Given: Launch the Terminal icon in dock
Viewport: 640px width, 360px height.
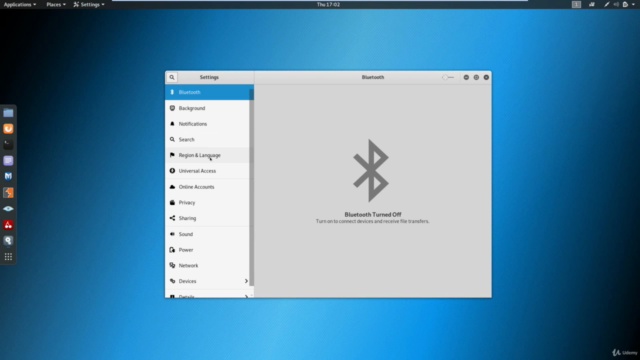Looking at the screenshot, I should 8,144.
